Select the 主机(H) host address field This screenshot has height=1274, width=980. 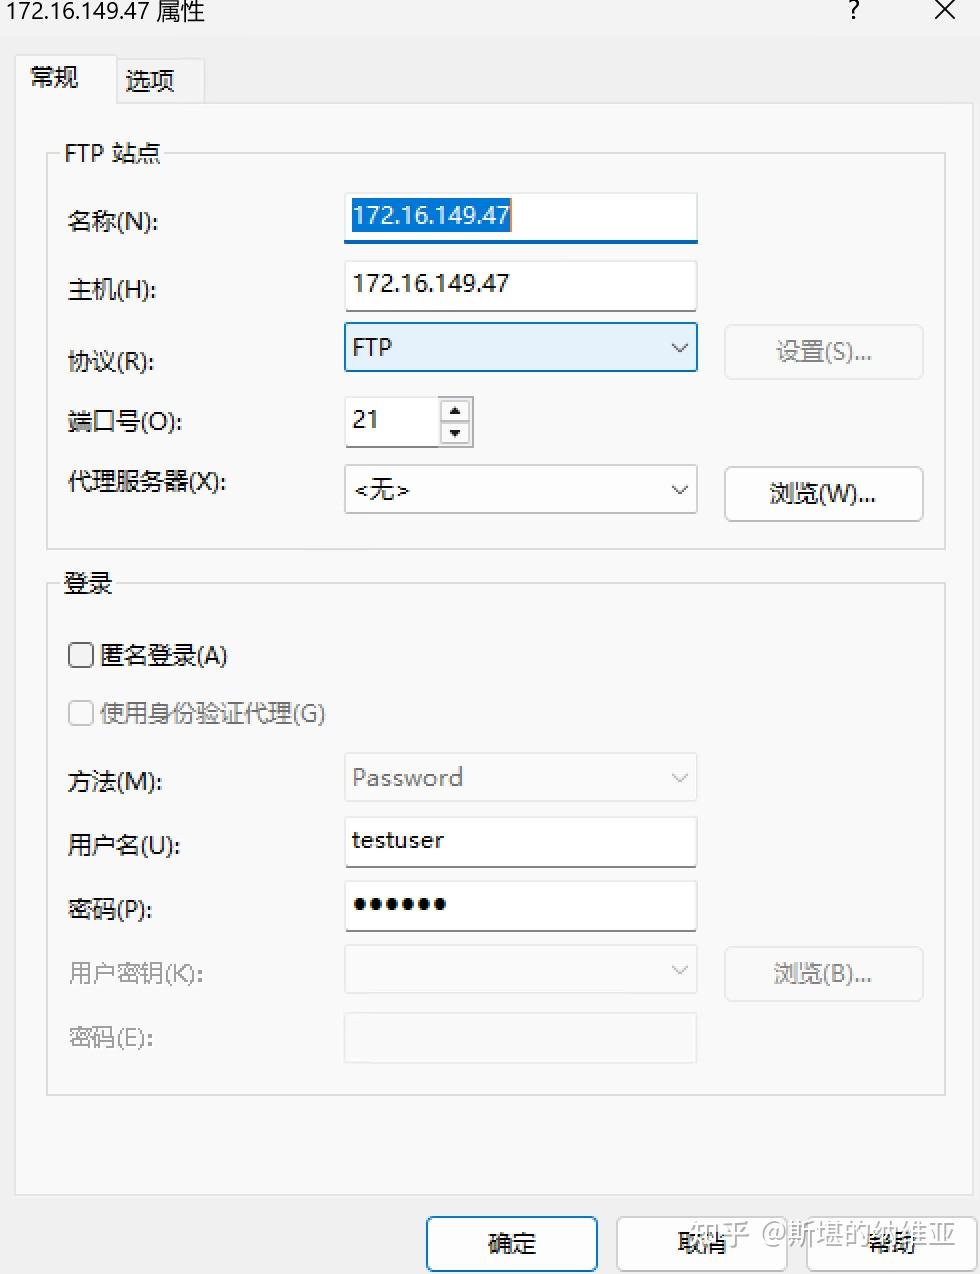[x=520, y=285]
